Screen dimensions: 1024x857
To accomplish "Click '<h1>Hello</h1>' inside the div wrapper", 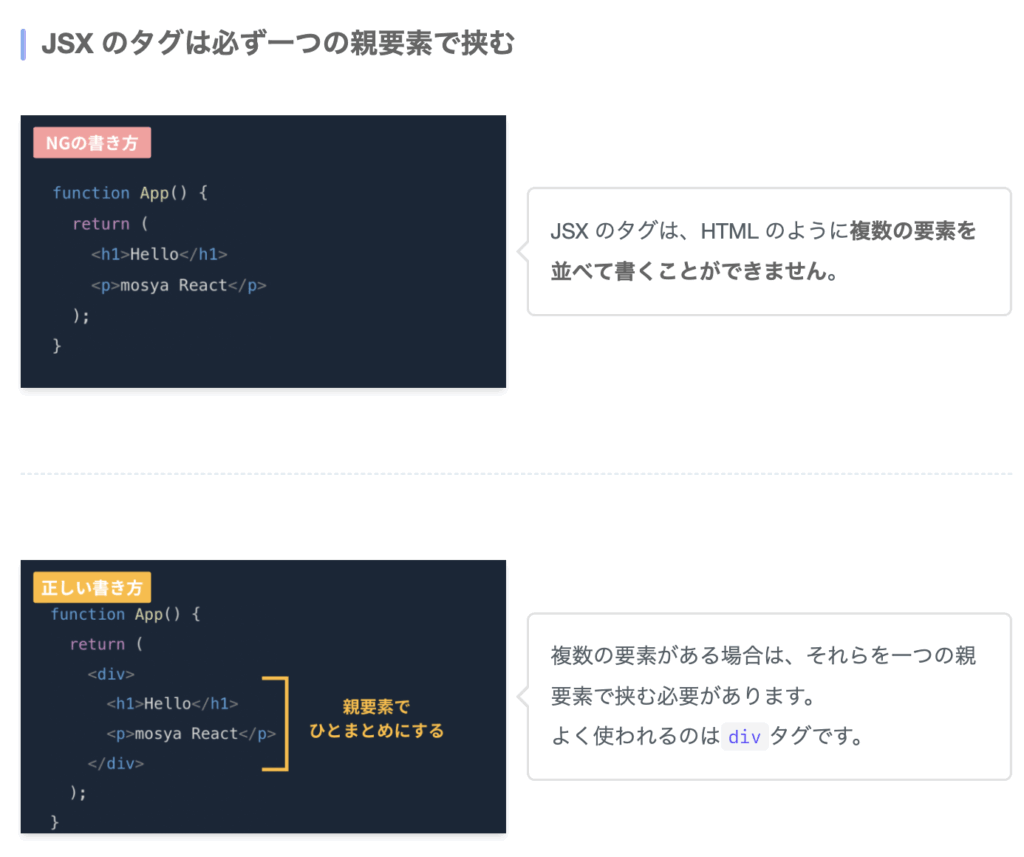I will click(172, 703).
